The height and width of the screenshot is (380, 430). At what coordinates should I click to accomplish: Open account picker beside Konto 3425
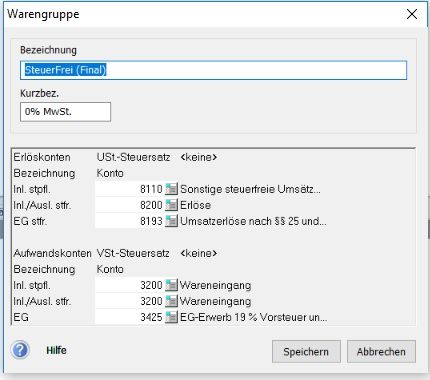(x=171, y=317)
